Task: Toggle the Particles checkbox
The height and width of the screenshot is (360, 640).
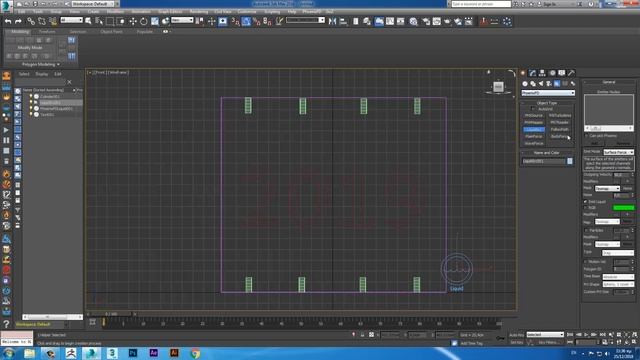Action: point(586,230)
